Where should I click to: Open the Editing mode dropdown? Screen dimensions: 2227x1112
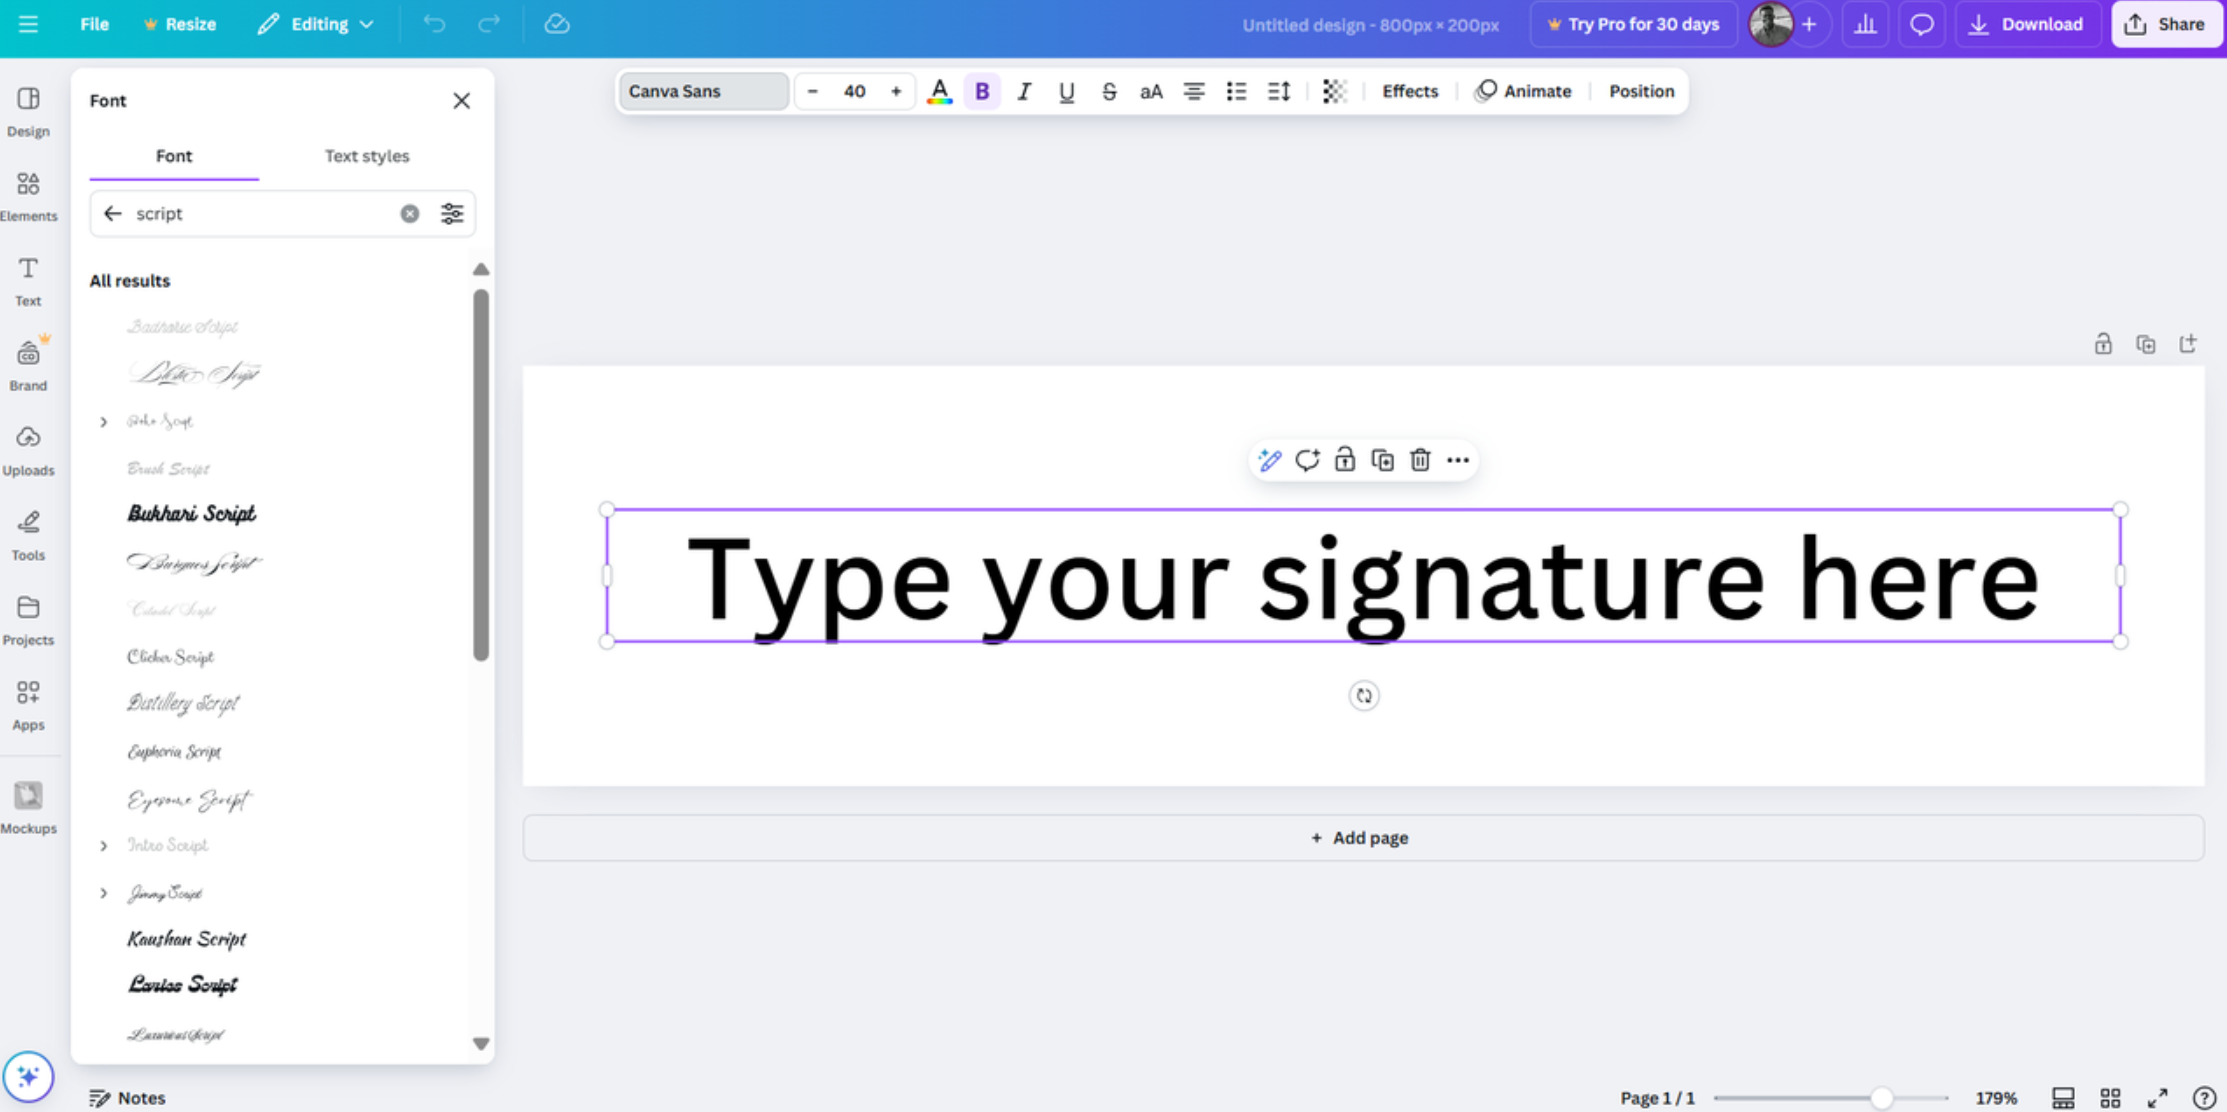[x=316, y=23]
